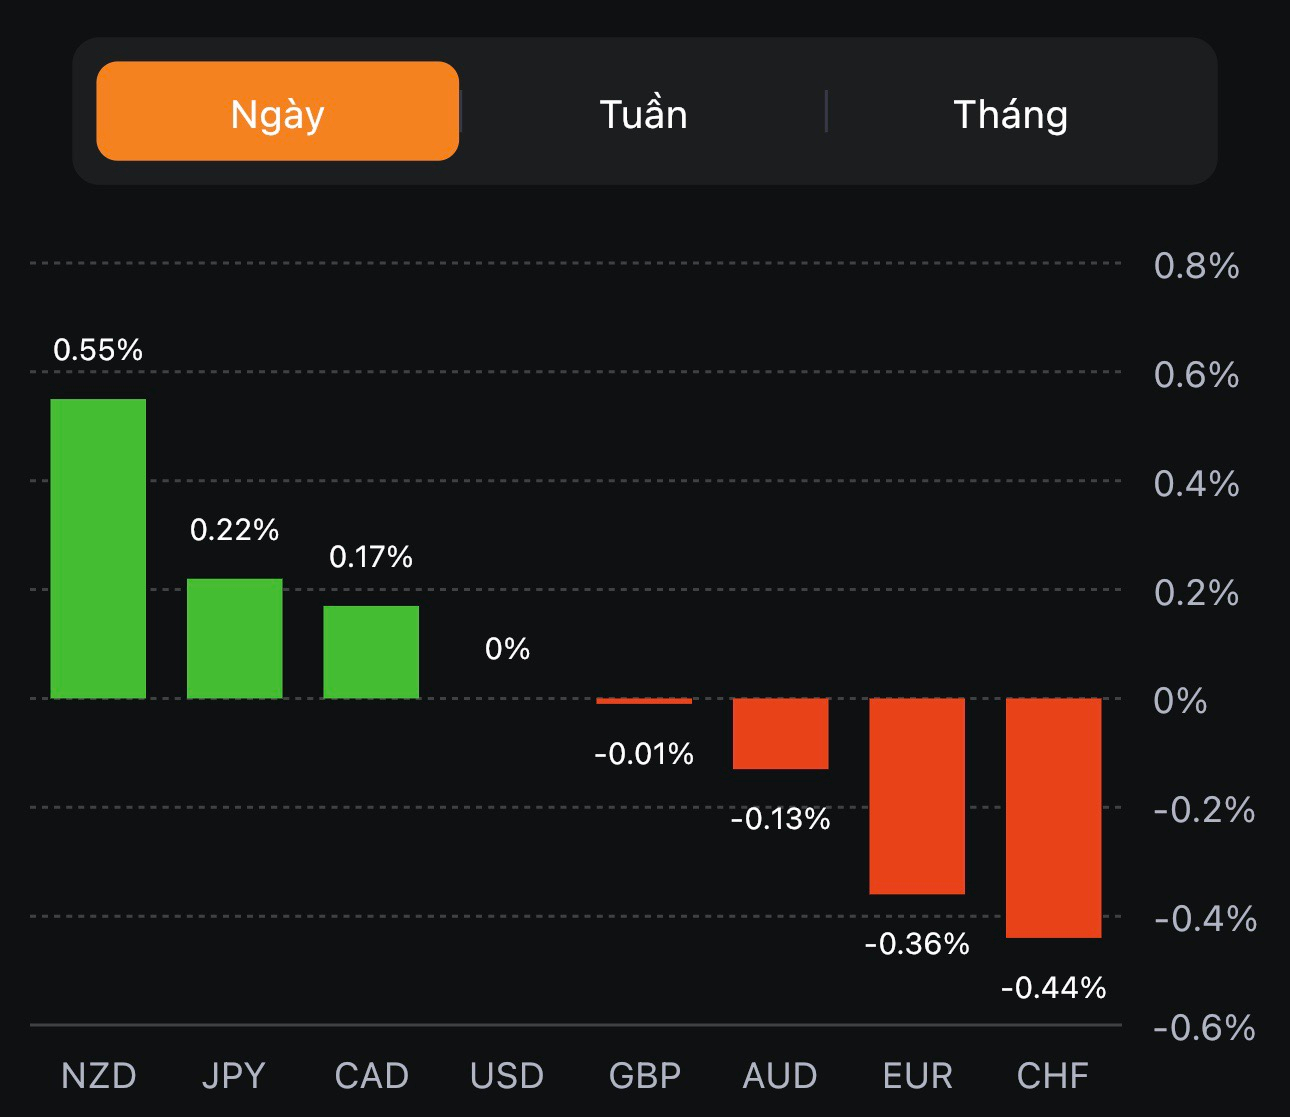
Task: Select the CAD axis label
Action: [x=371, y=1076]
